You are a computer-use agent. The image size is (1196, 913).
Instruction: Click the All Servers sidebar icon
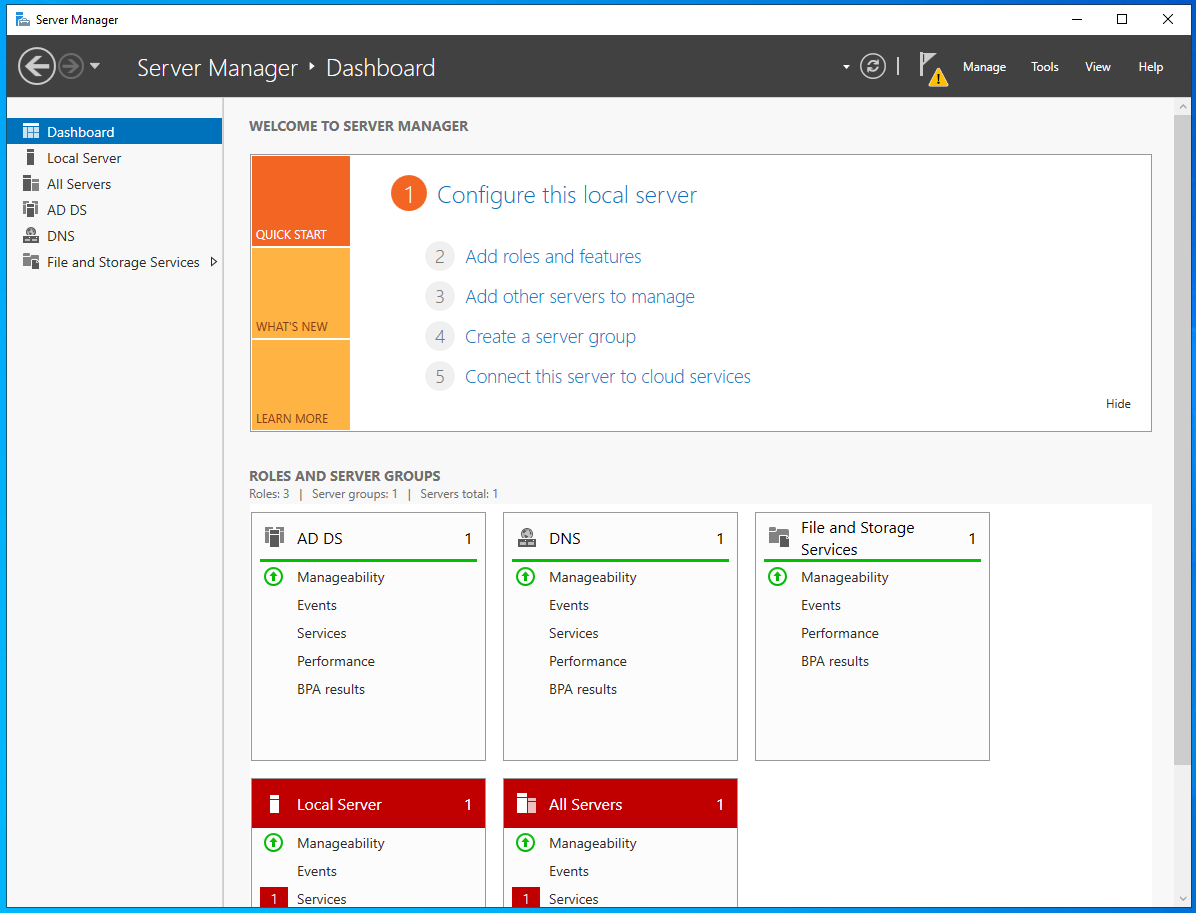30,184
